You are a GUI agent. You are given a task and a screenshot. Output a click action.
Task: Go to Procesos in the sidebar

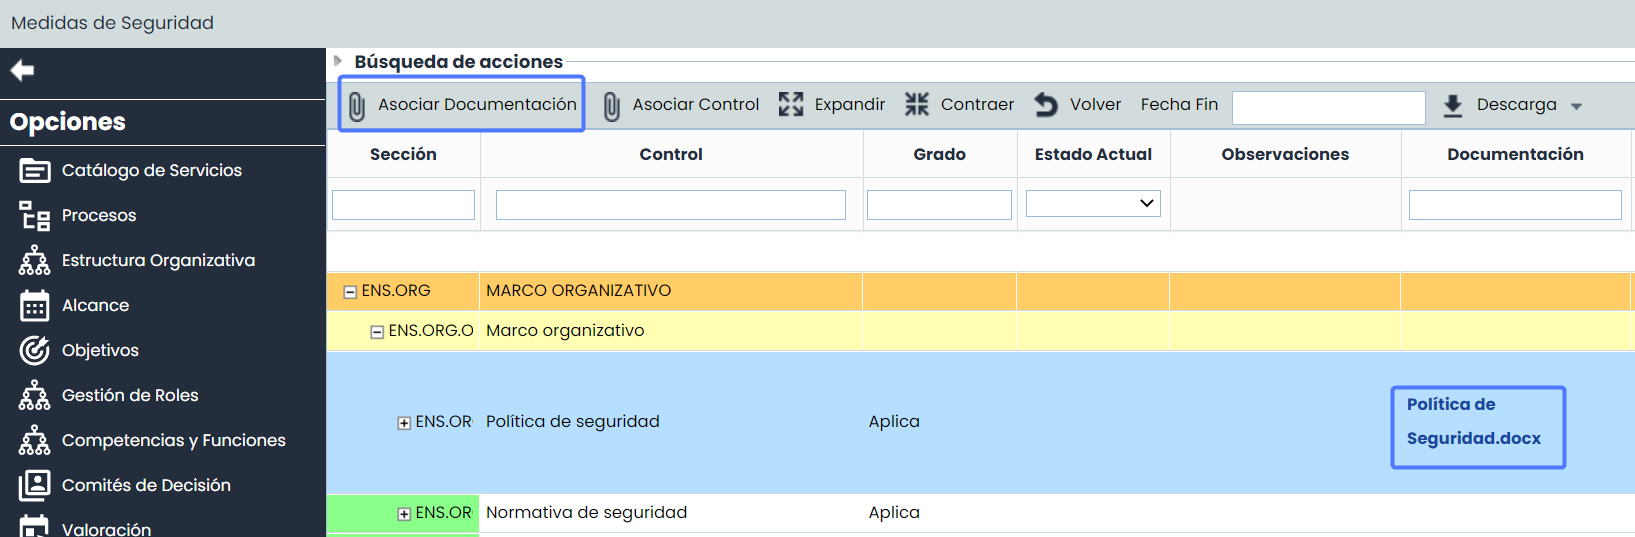click(x=98, y=215)
